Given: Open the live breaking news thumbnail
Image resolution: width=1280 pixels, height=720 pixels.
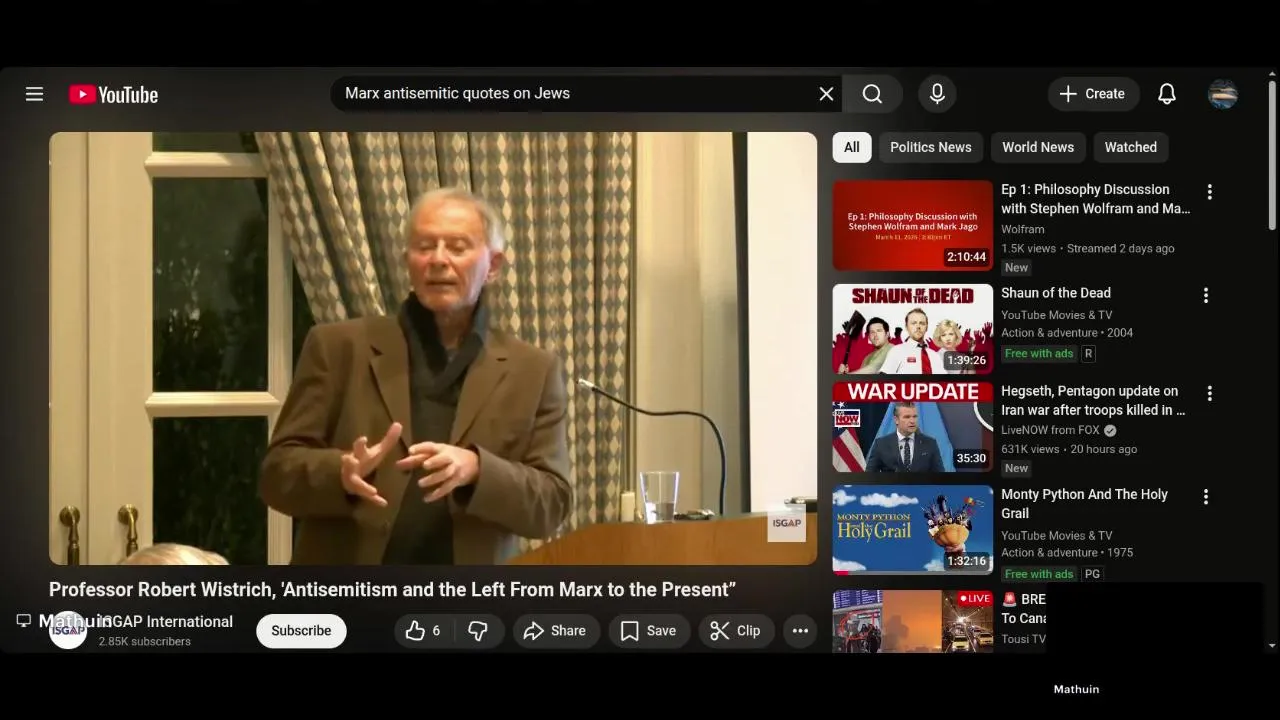Looking at the screenshot, I should [x=913, y=621].
